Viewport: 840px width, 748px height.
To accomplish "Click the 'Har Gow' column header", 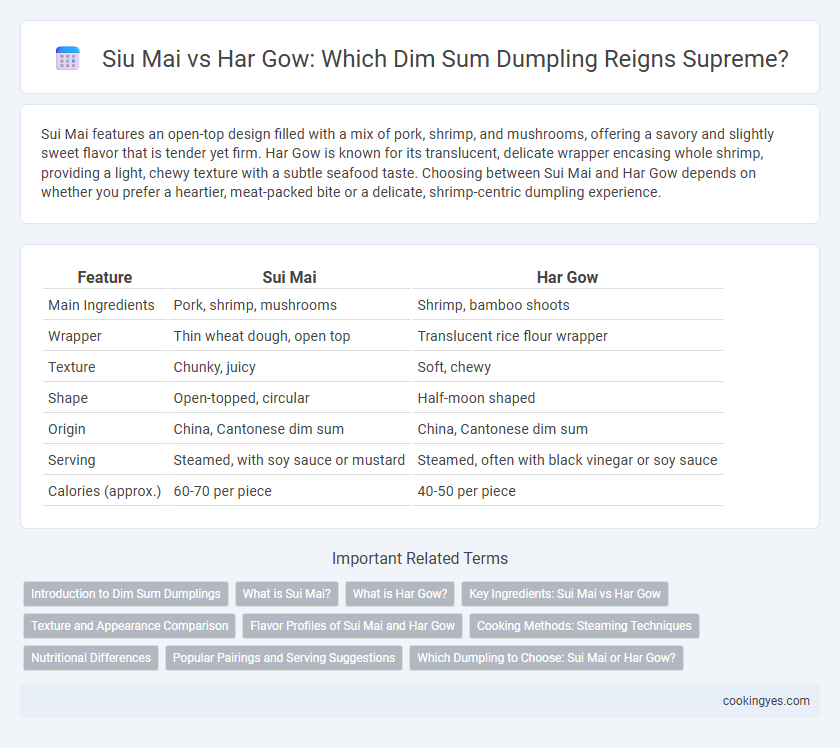I will click(567, 277).
